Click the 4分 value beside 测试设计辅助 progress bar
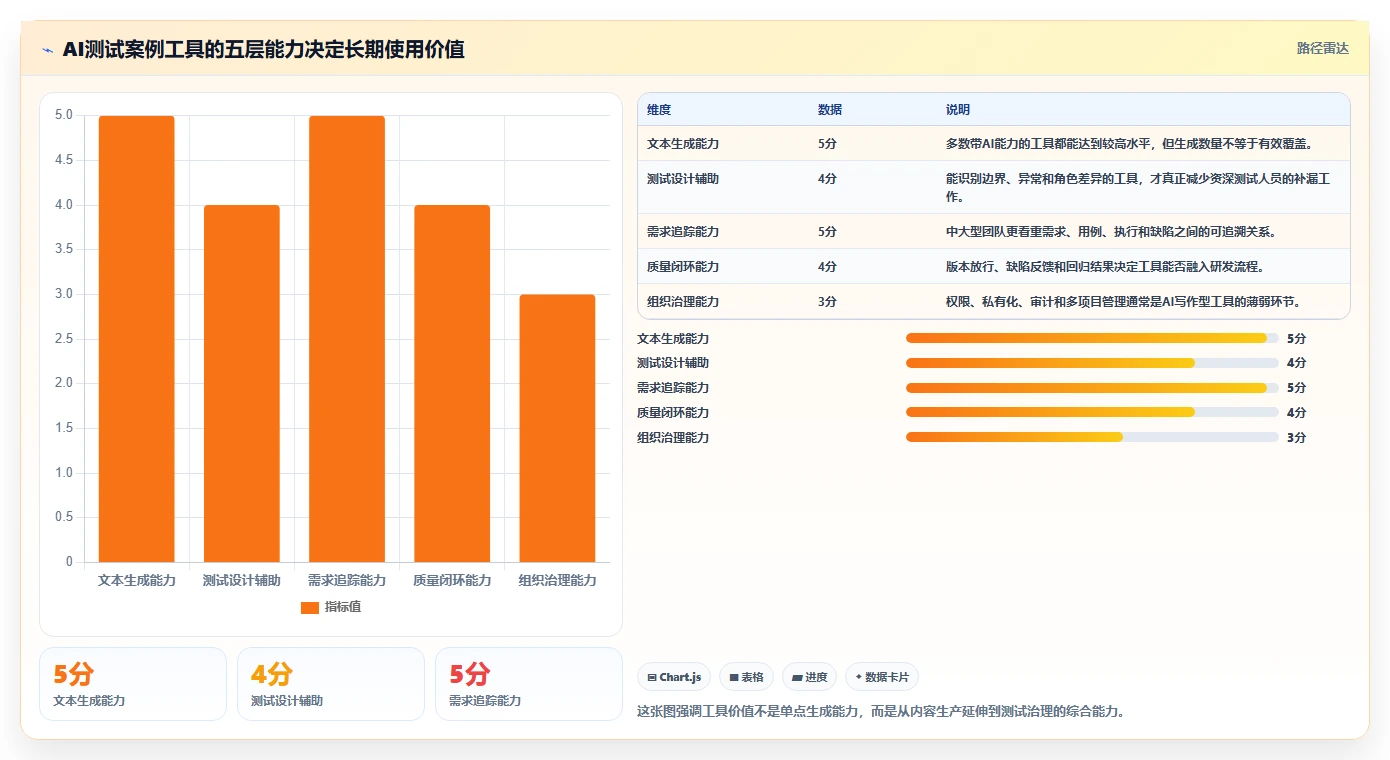Image resolution: width=1390 pixels, height=760 pixels. tap(1296, 363)
